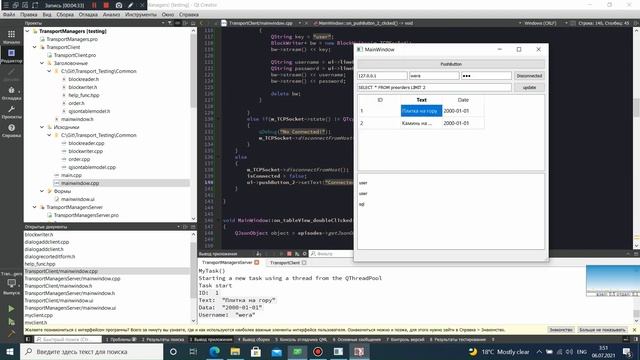
Task: Open Mail app from taskbar
Action: (277, 351)
